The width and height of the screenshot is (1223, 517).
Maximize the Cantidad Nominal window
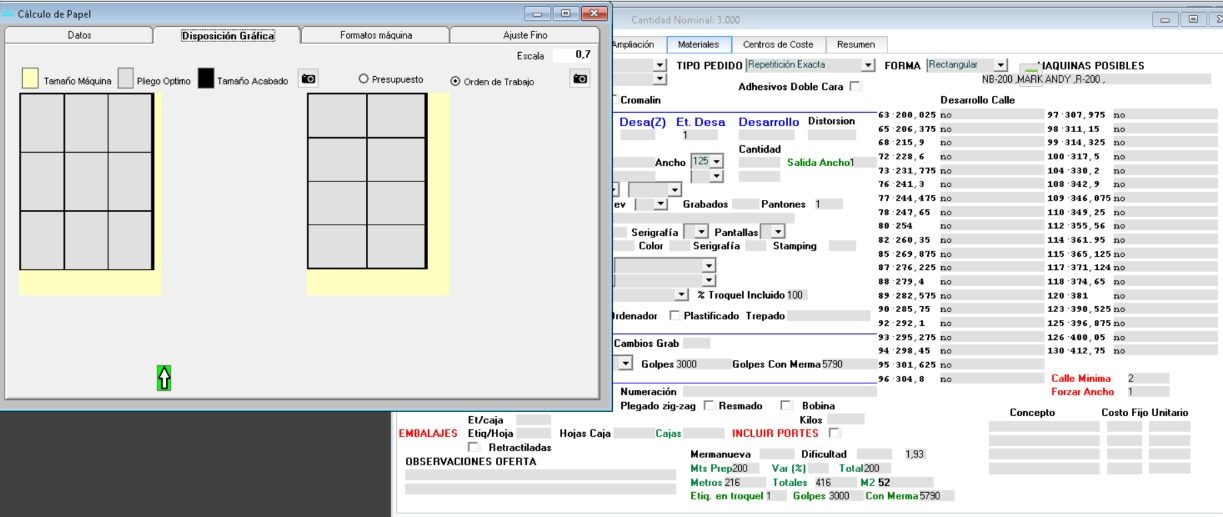tap(1193, 20)
